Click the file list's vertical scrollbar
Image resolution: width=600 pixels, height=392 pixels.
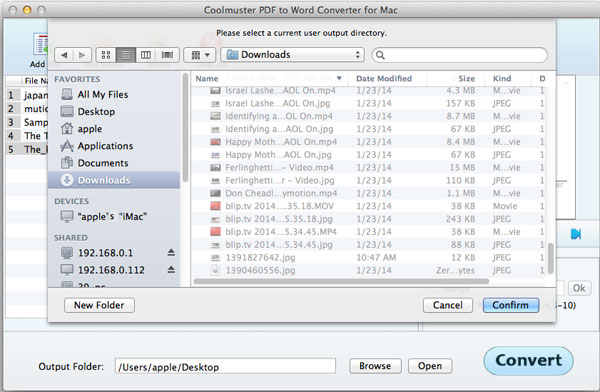click(551, 258)
